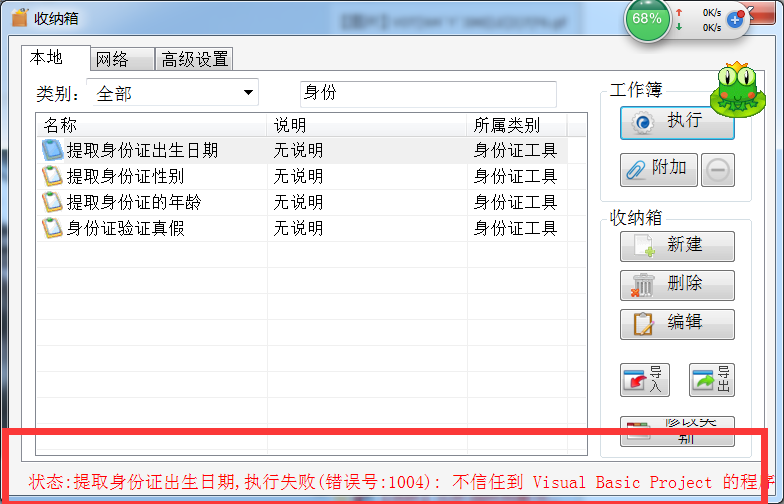Viewport: 784px width, 504px height.
Task: Click the 删除 (Delete) trash button
Action: click(677, 285)
